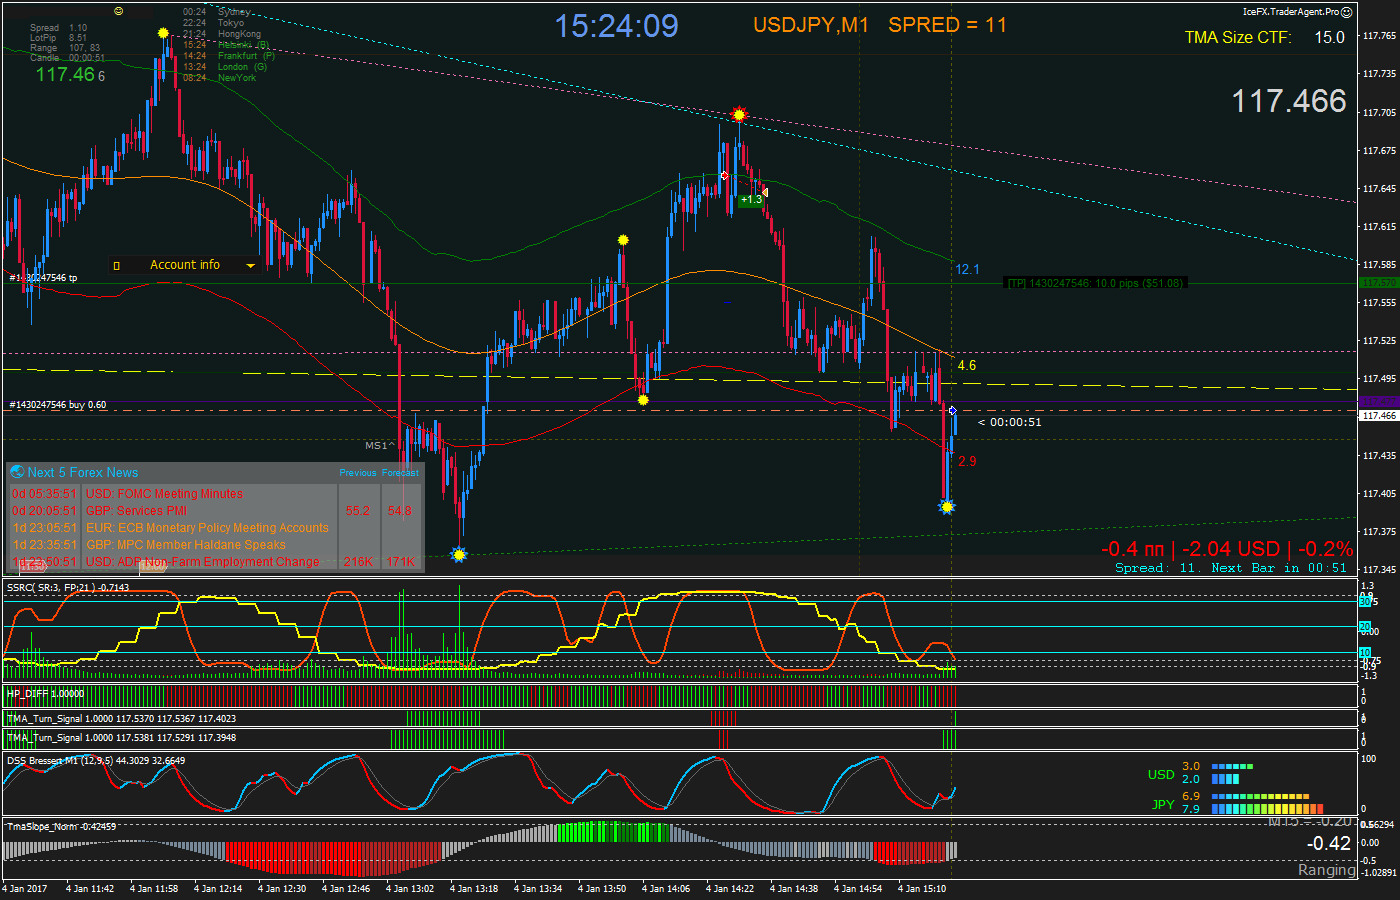Image resolution: width=1400 pixels, height=900 pixels.
Task: Click the TmaSlope_Norm -0.42459 indicator label
Action: [x=62, y=827]
